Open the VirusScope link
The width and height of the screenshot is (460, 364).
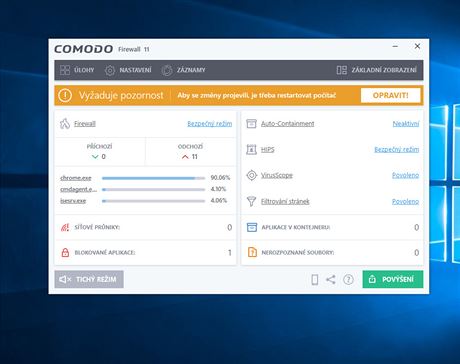(x=276, y=175)
